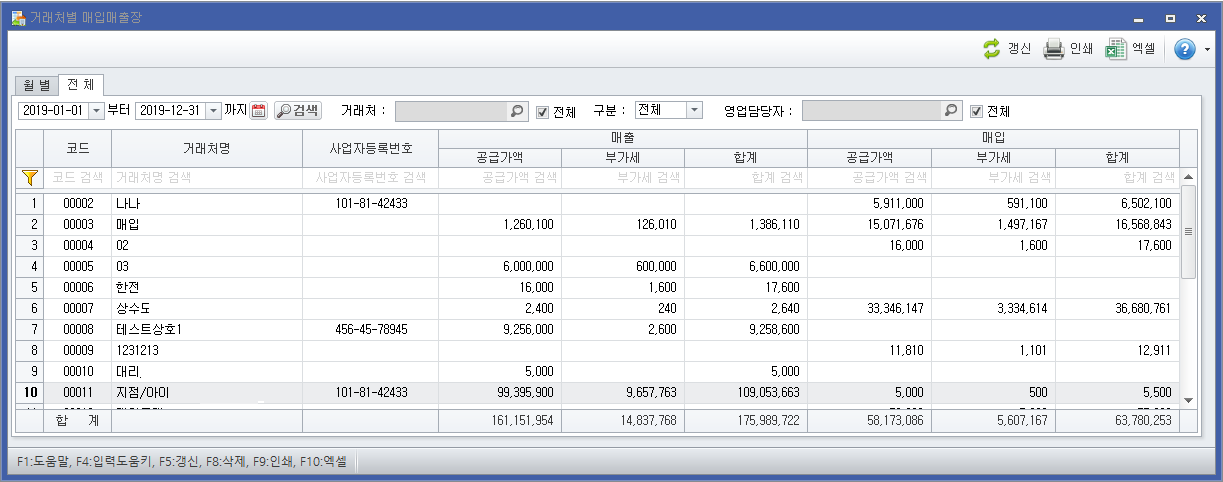Viewport: 1223px width, 482px height.
Task: Click the 16,568,843 purchase total cell
Action: click(x=1117, y=224)
